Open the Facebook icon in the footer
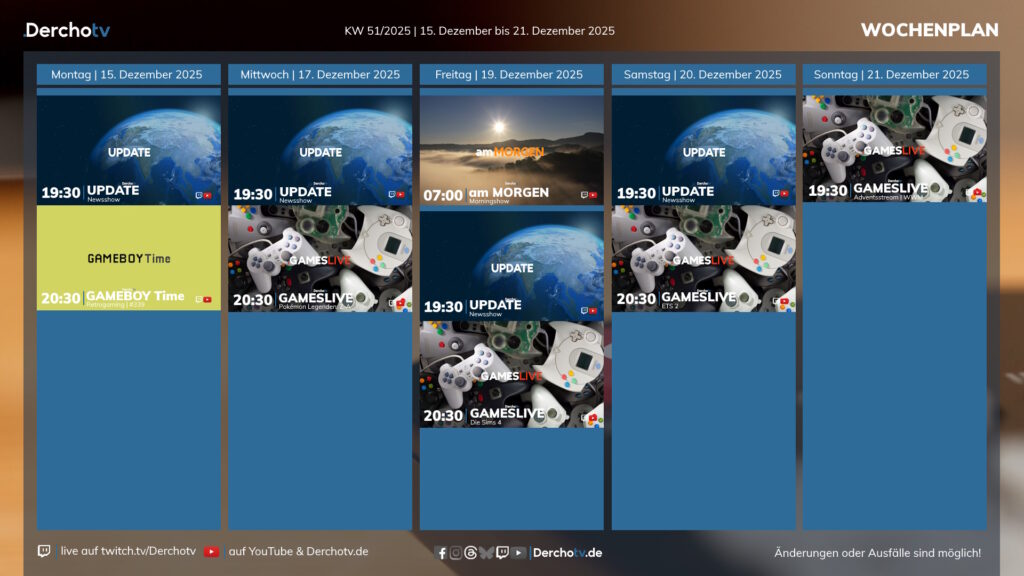 click(442, 553)
